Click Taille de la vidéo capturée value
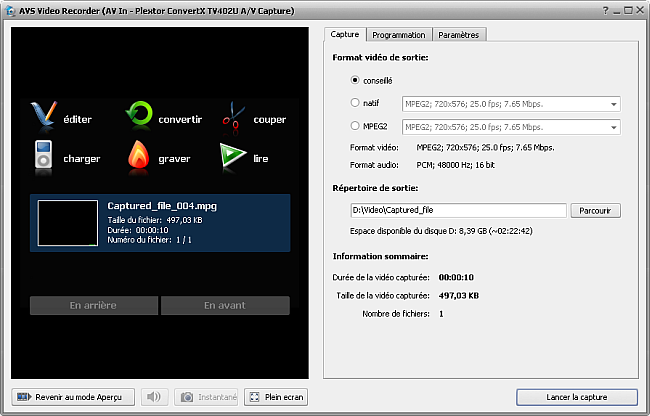This screenshot has width=650, height=416. (458, 295)
